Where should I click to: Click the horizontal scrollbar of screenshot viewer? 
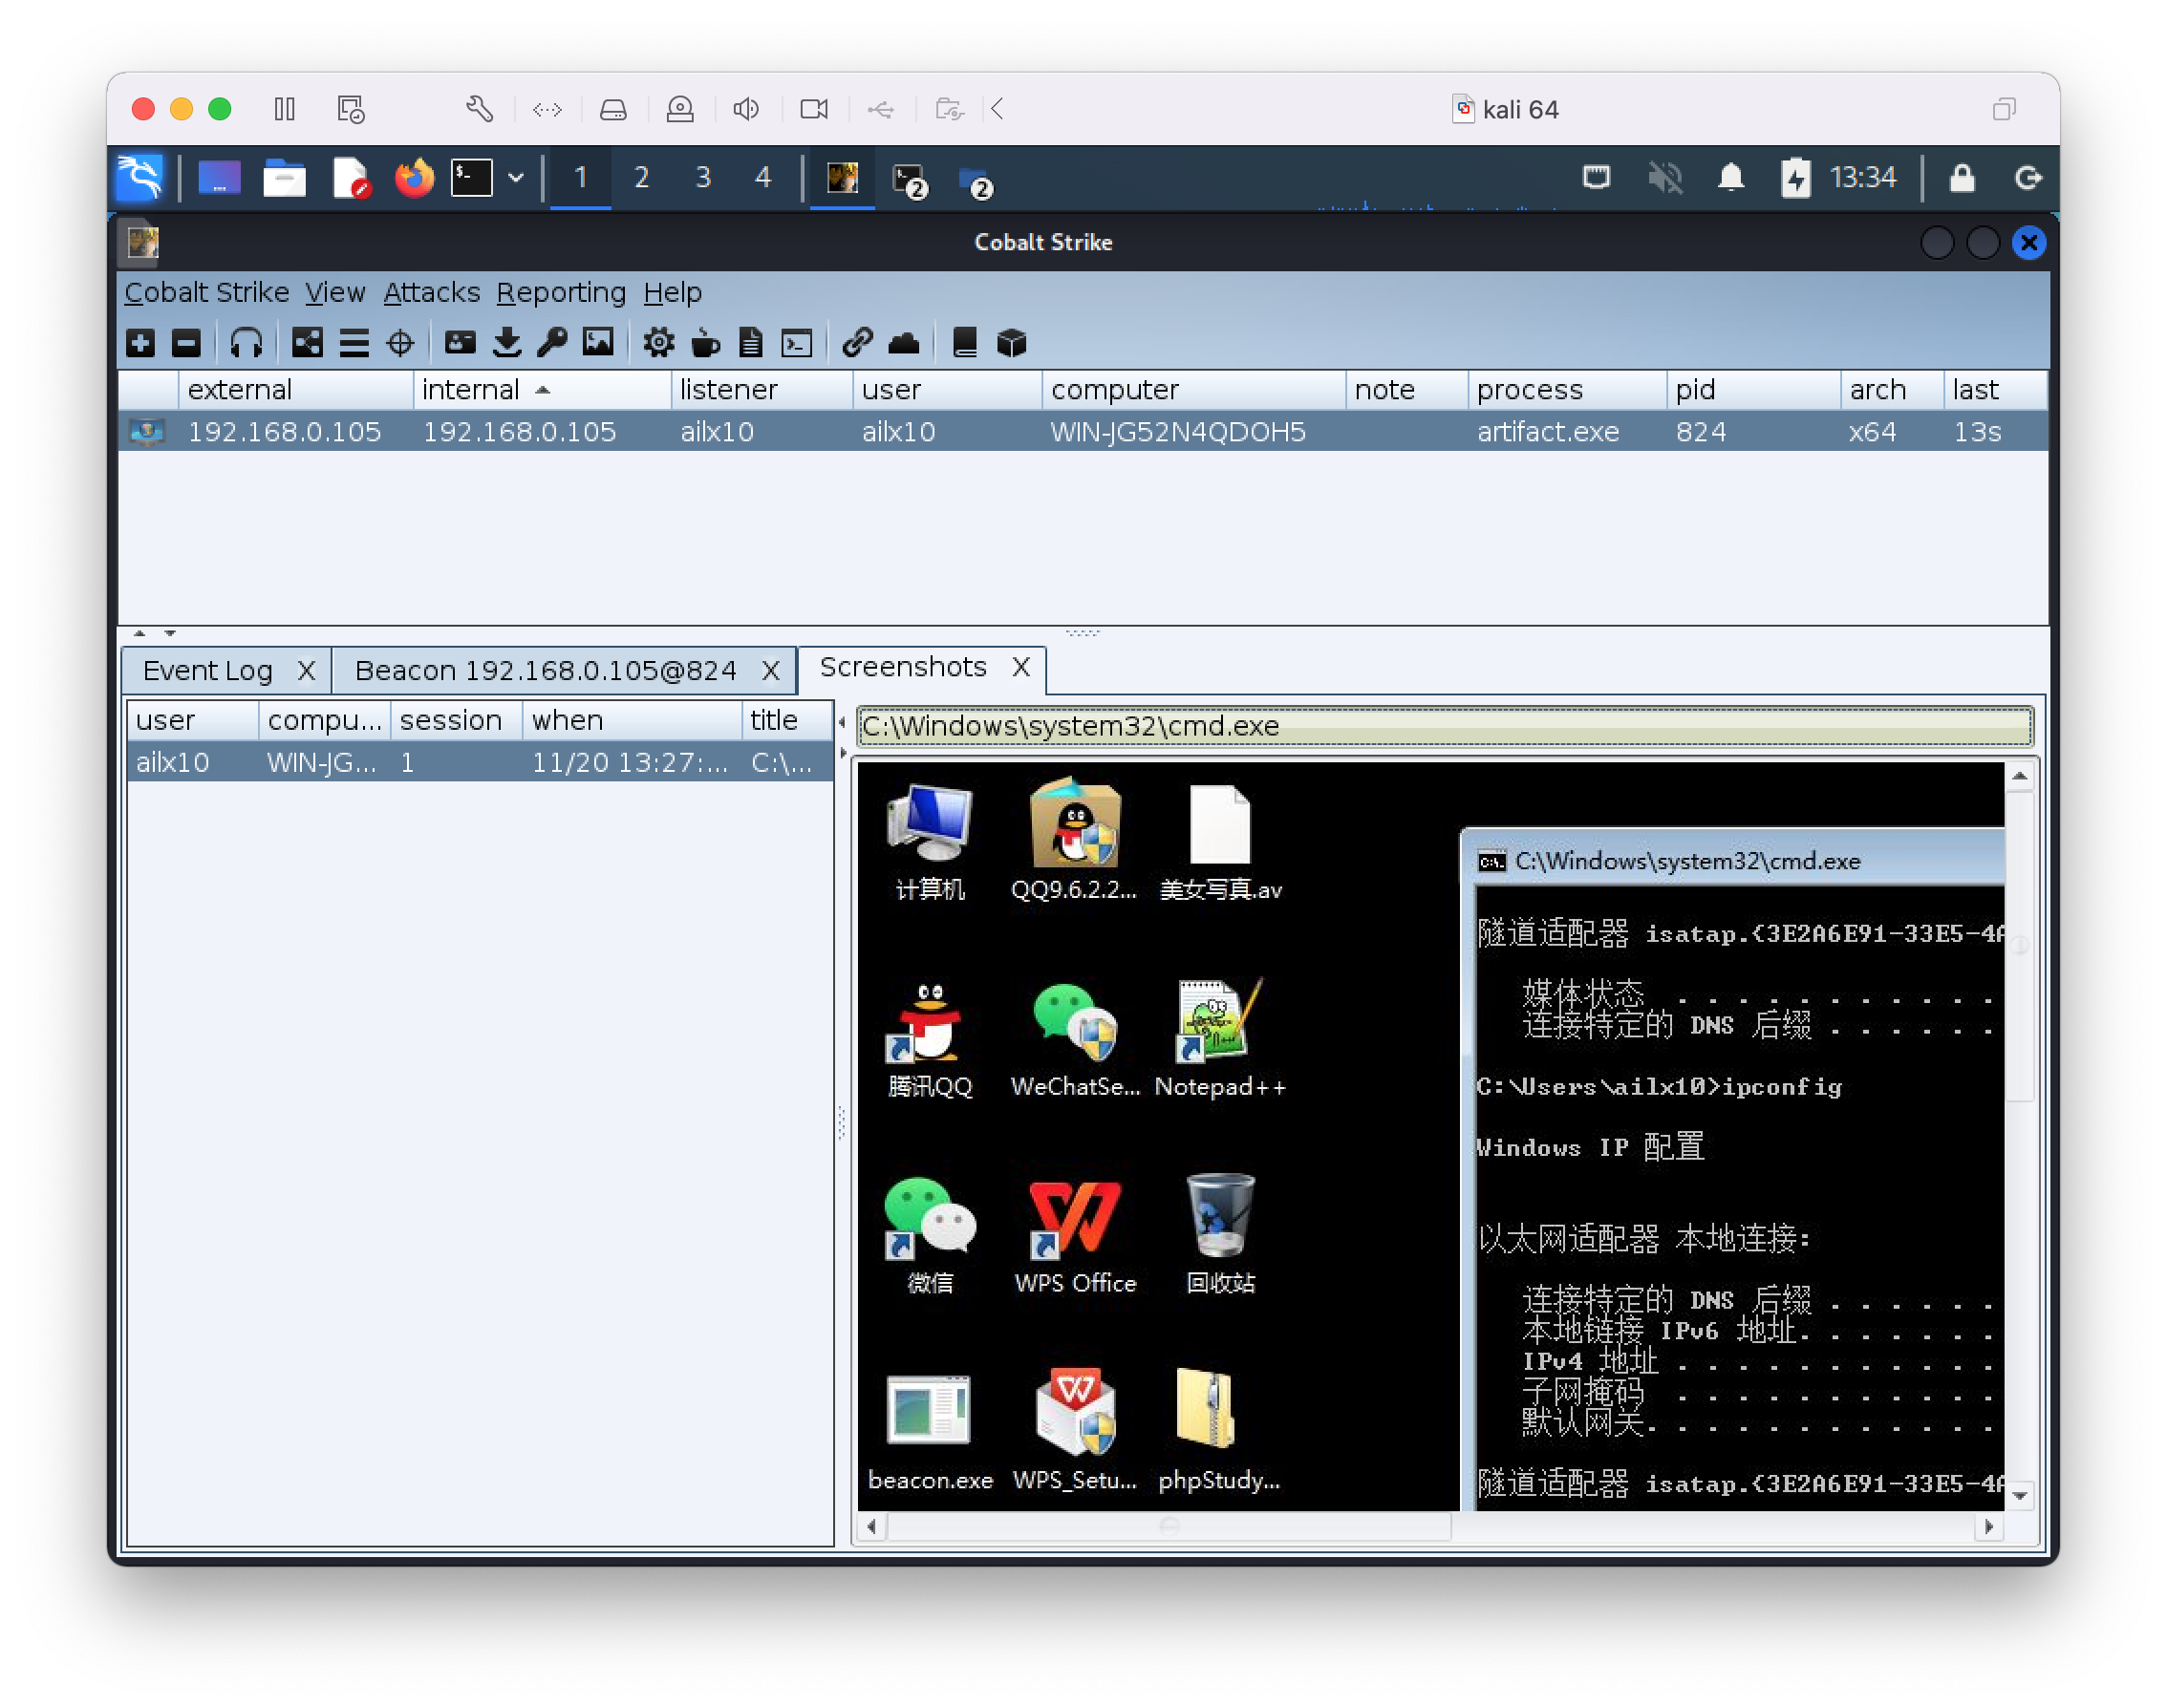point(1168,1526)
